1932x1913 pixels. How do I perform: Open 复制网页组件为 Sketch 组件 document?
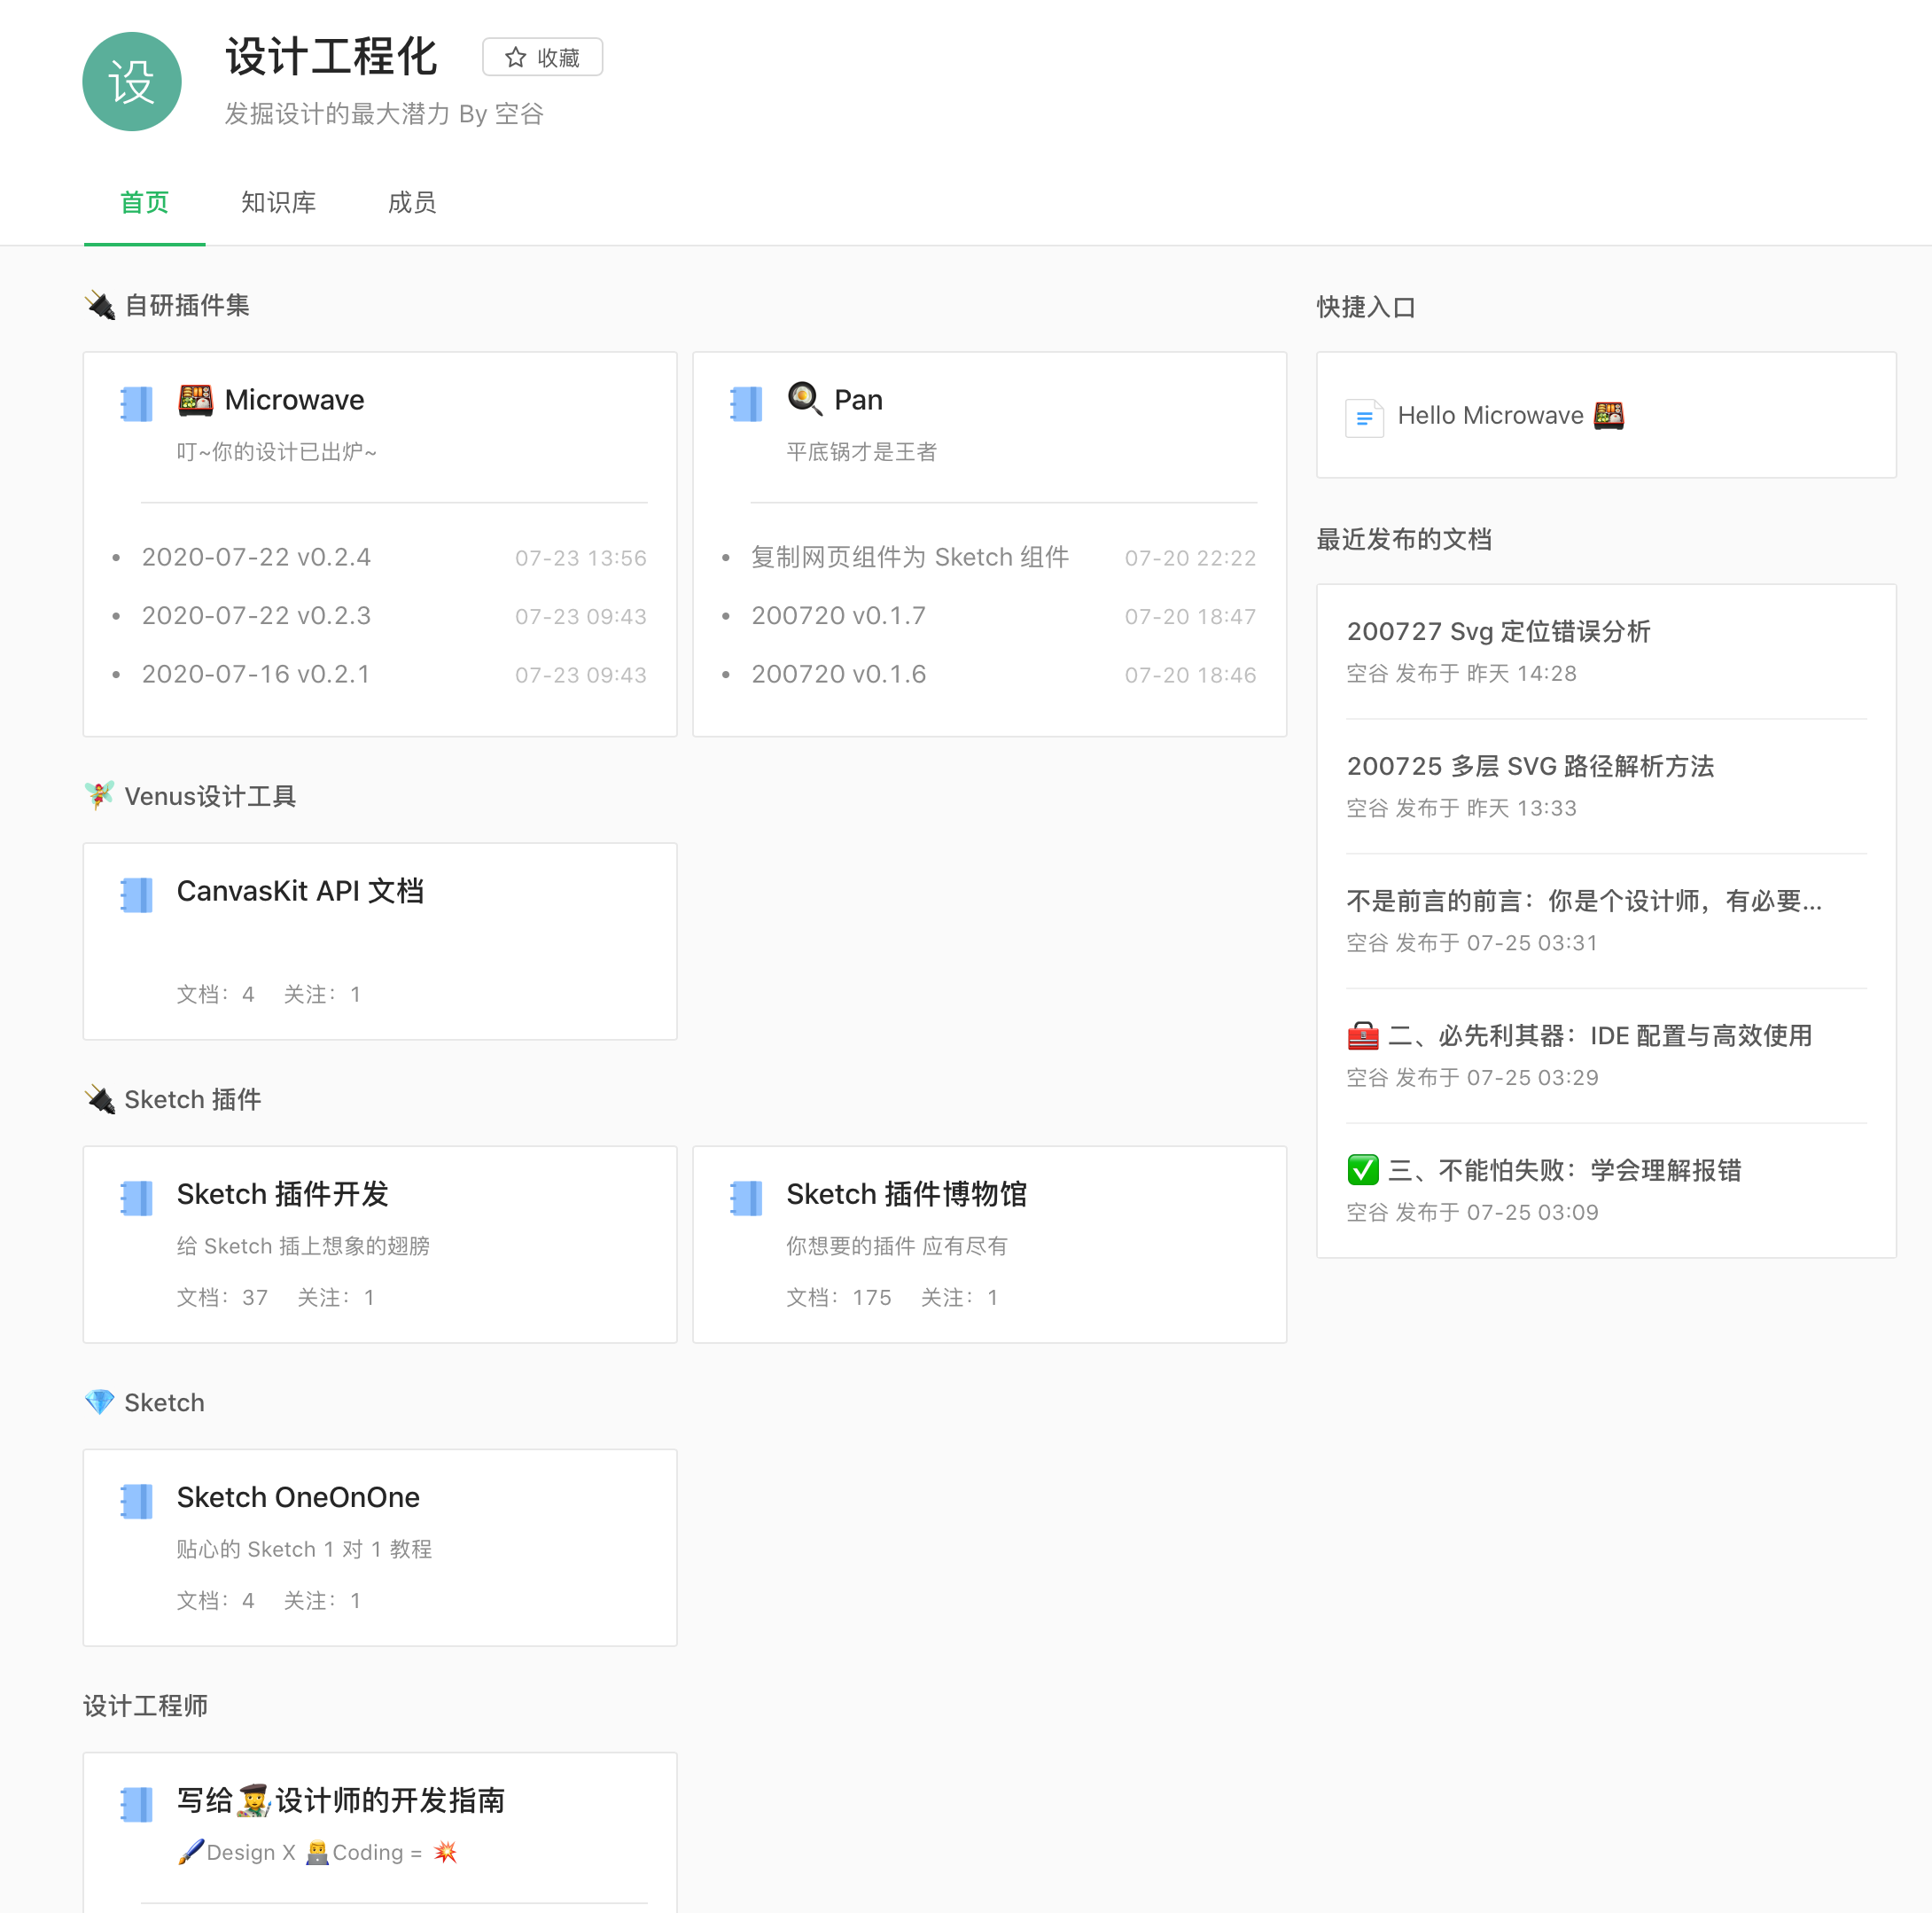[909, 557]
